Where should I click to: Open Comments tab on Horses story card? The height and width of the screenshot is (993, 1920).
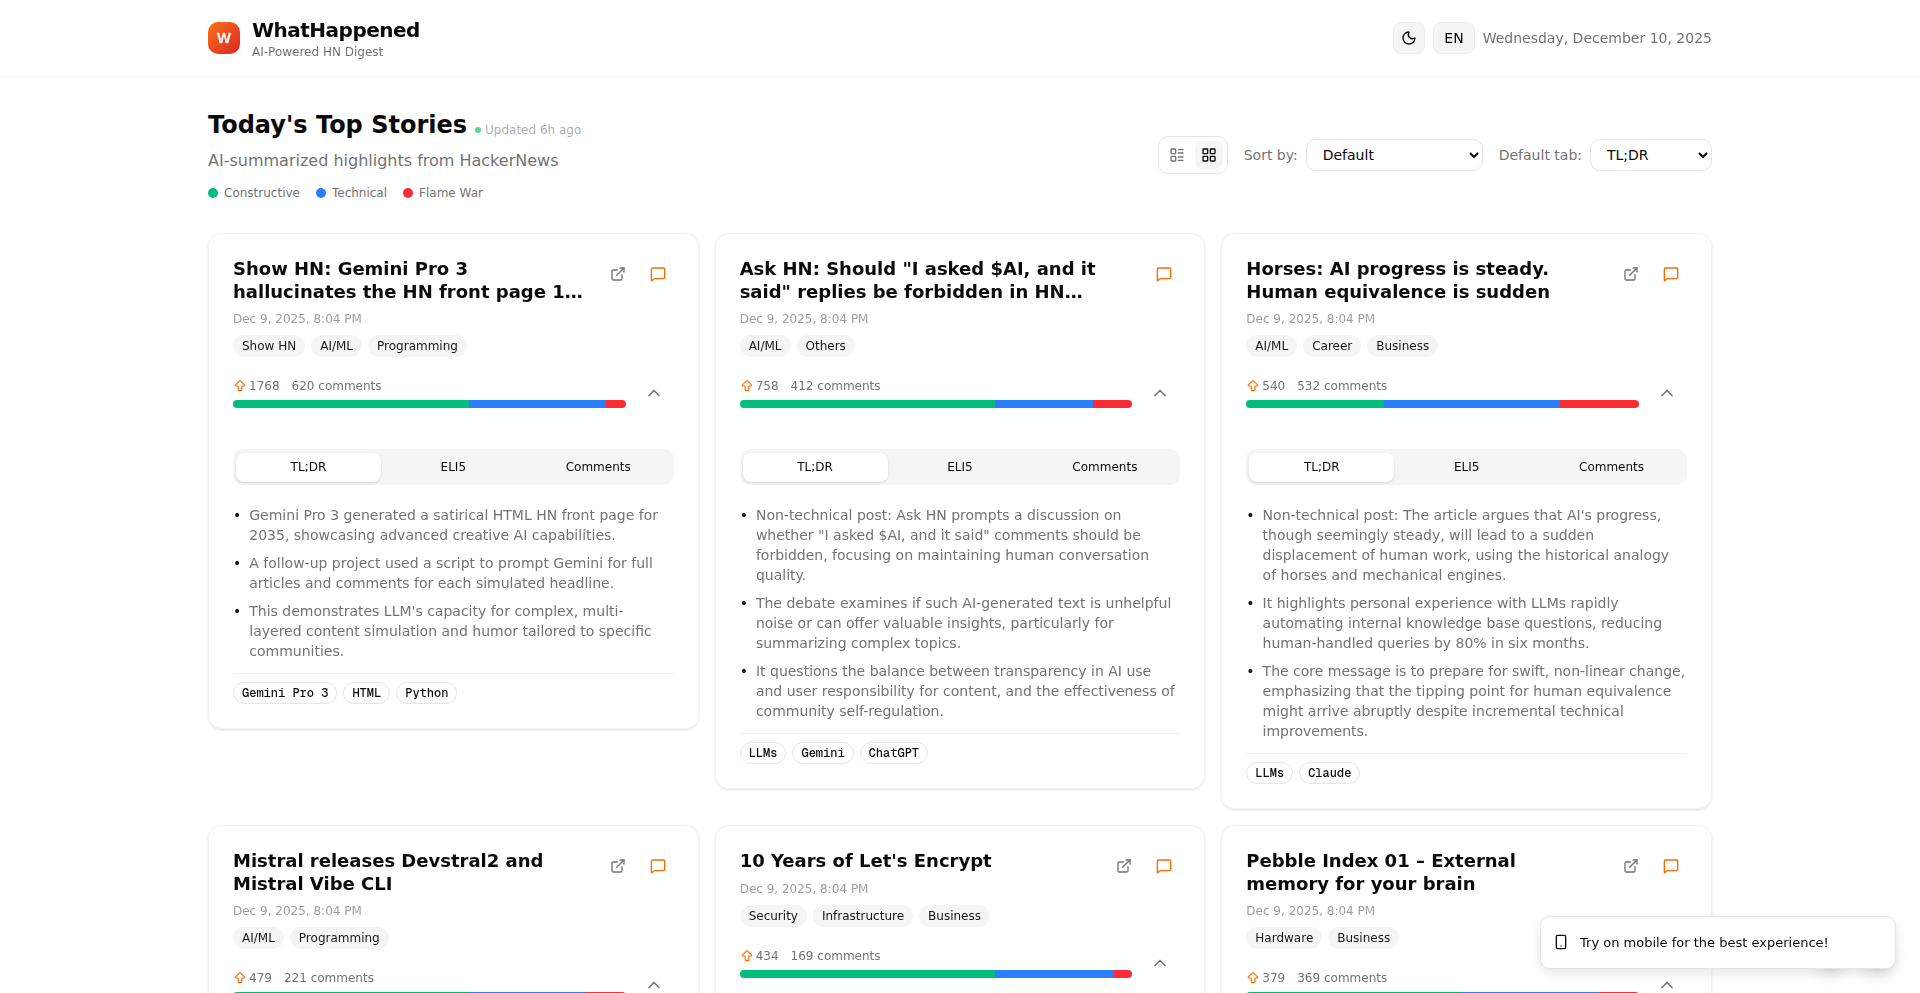[1610, 467]
